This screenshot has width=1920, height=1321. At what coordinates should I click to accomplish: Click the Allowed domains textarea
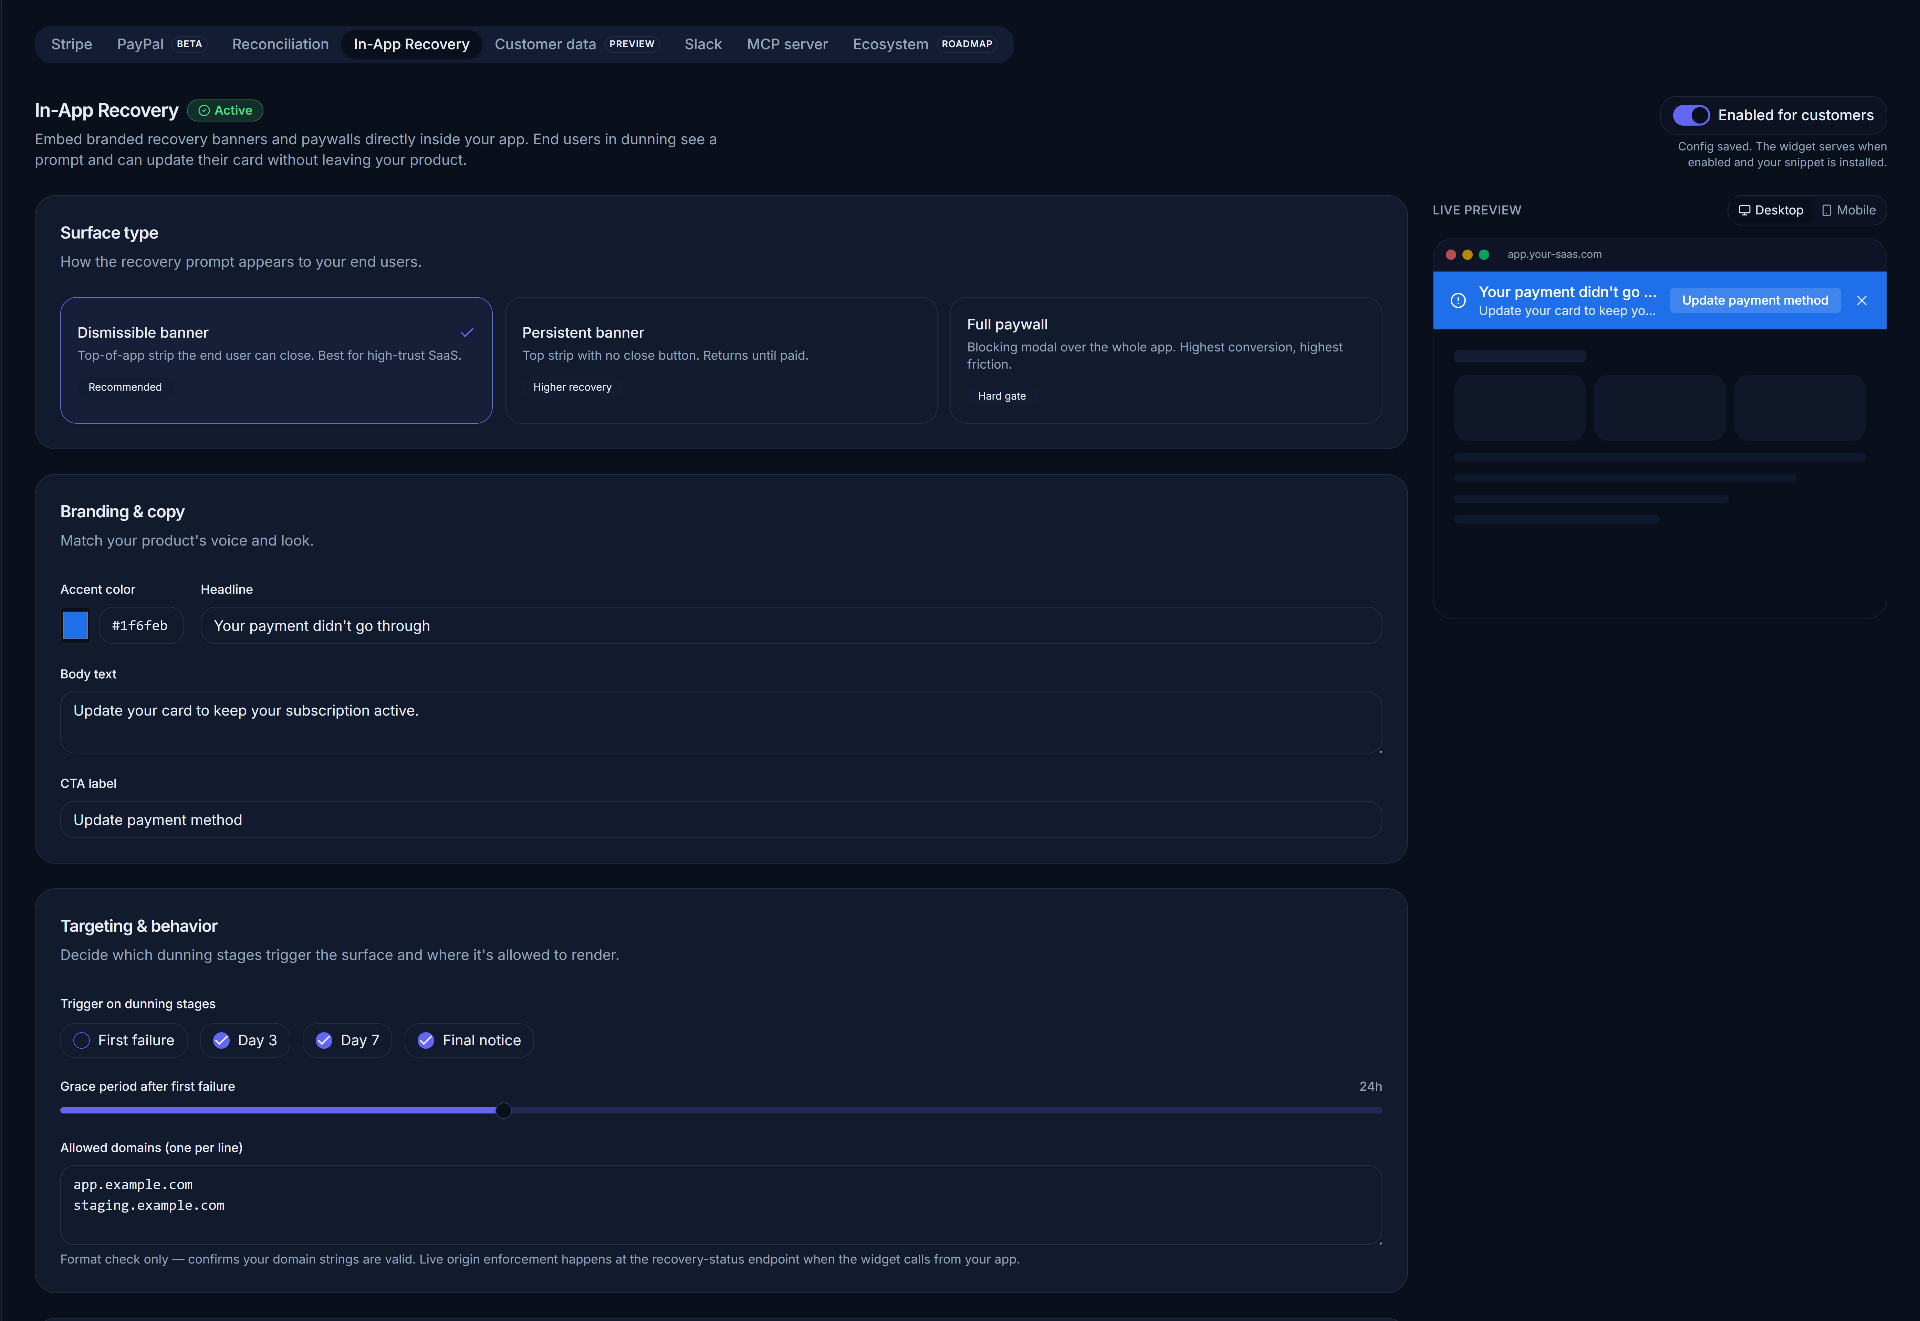pyautogui.click(x=721, y=1204)
